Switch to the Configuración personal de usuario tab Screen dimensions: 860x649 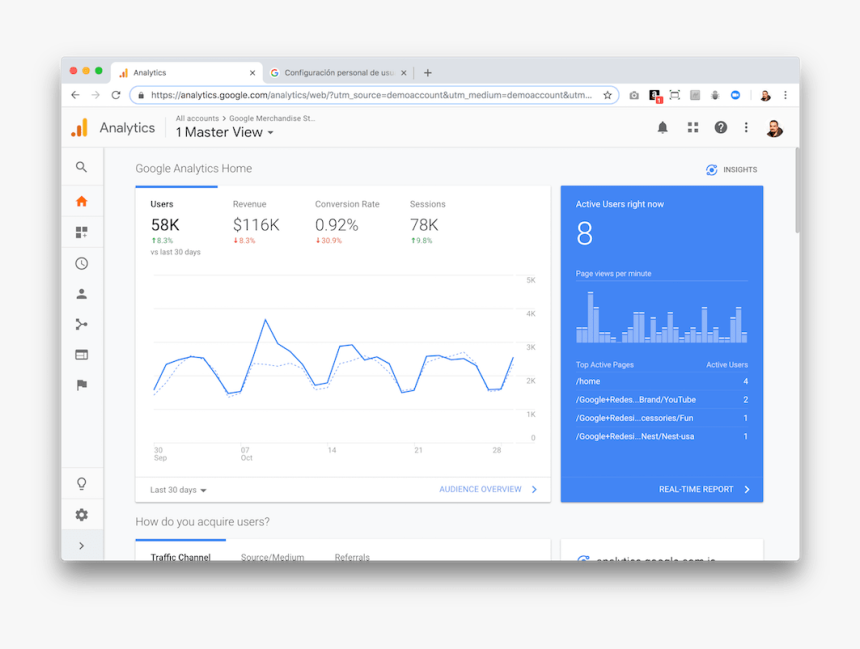point(339,72)
